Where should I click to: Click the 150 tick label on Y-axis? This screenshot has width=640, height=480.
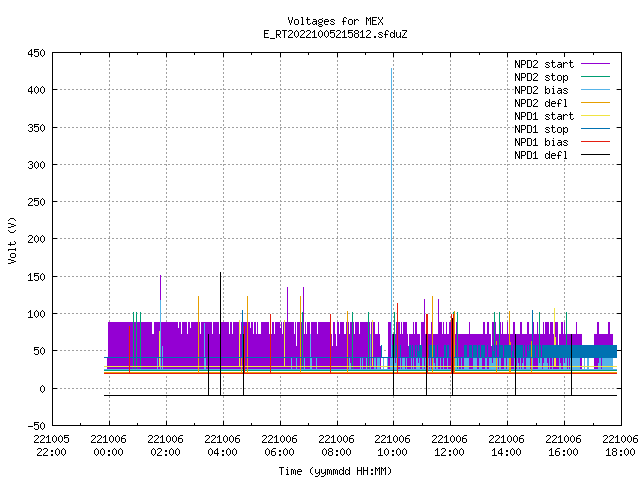click(36, 277)
